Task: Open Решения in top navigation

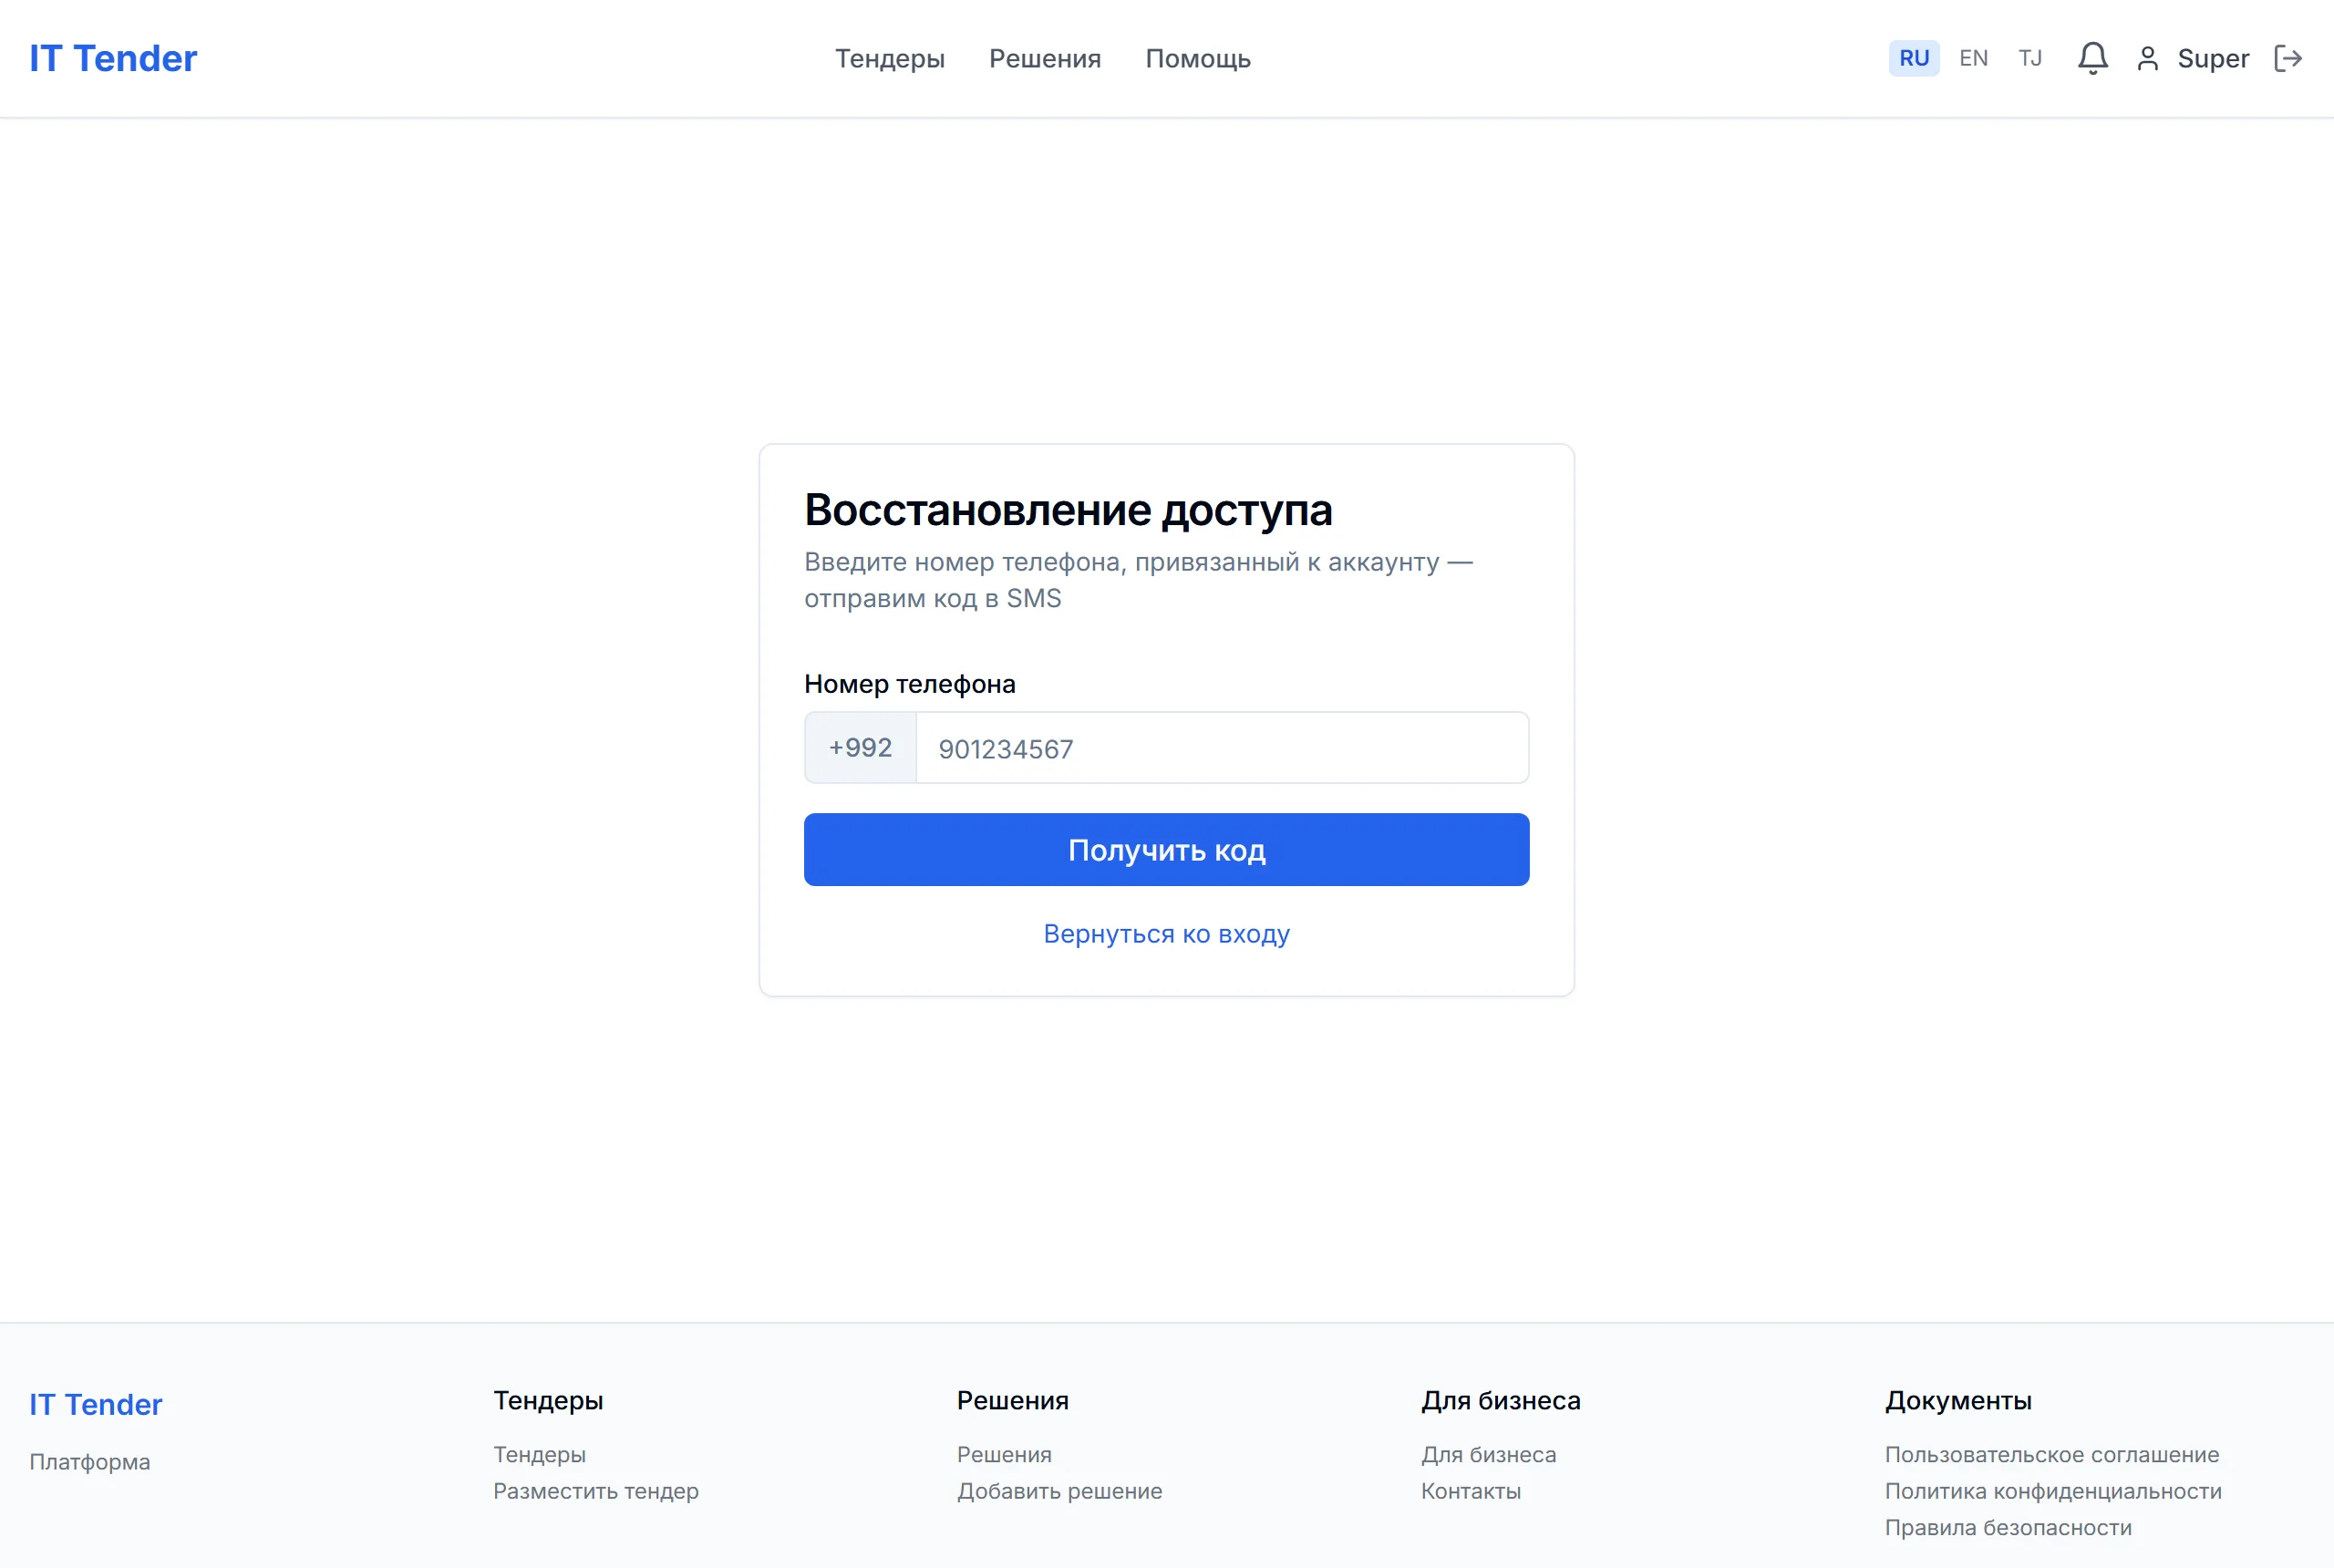Action: coord(1044,59)
